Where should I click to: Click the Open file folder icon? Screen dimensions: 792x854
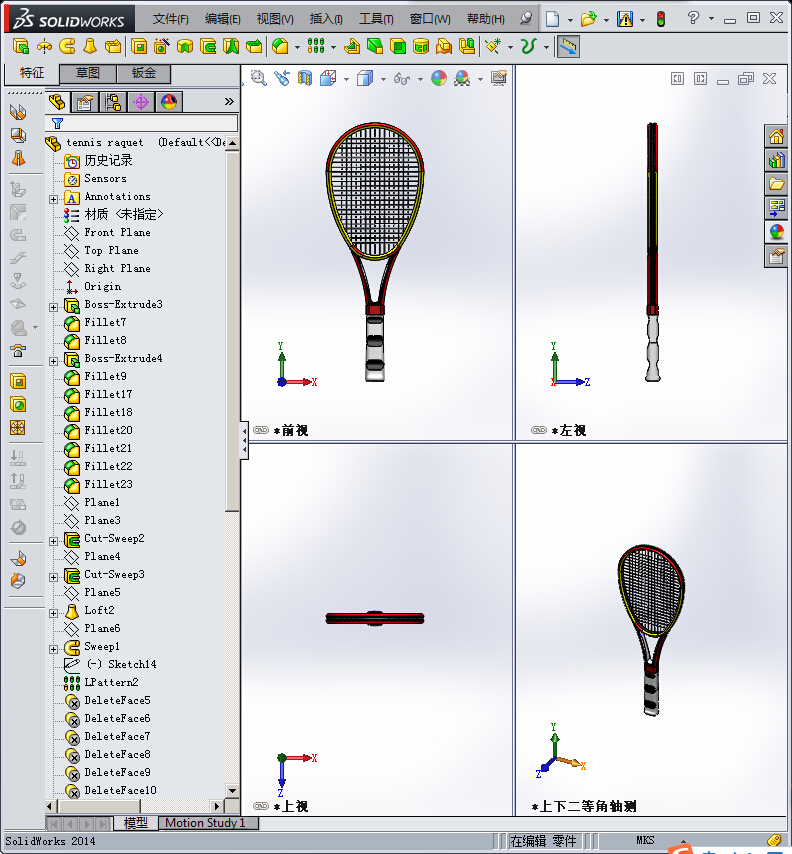(588, 19)
